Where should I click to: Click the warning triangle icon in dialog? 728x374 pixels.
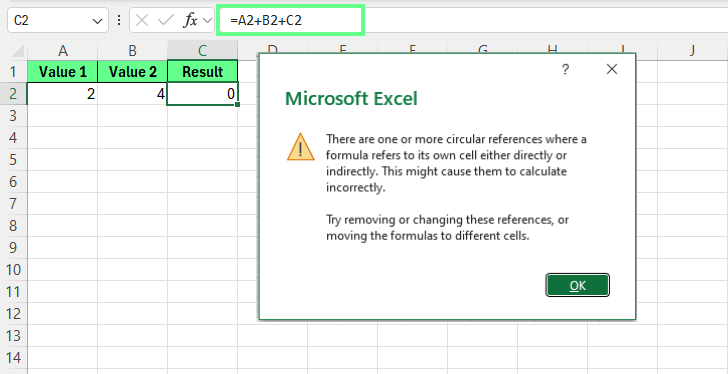tap(301, 147)
